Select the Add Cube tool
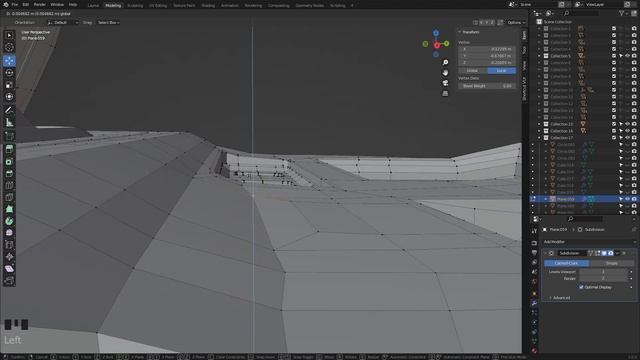This screenshot has width=640, height=360. point(9,136)
